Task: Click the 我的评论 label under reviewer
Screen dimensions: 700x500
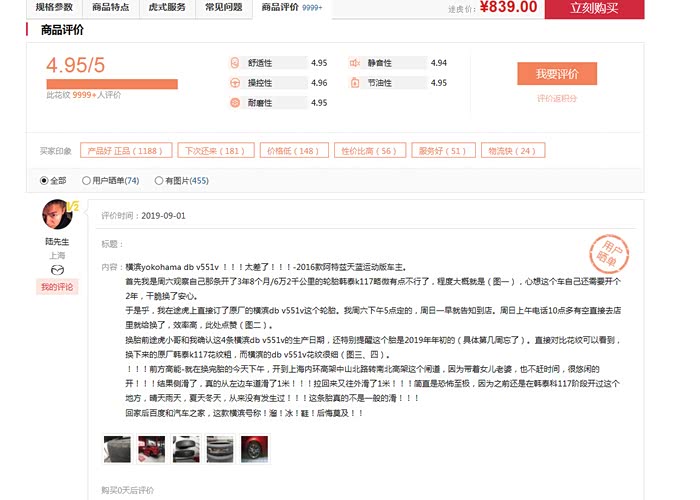Action: click(x=57, y=287)
